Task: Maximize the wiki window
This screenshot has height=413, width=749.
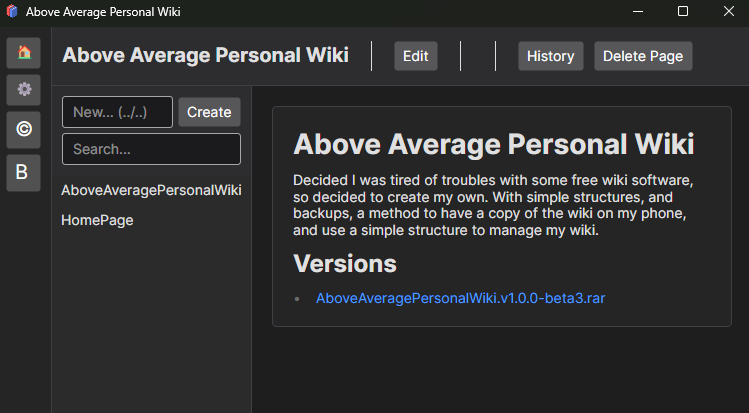Action: click(x=683, y=11)
